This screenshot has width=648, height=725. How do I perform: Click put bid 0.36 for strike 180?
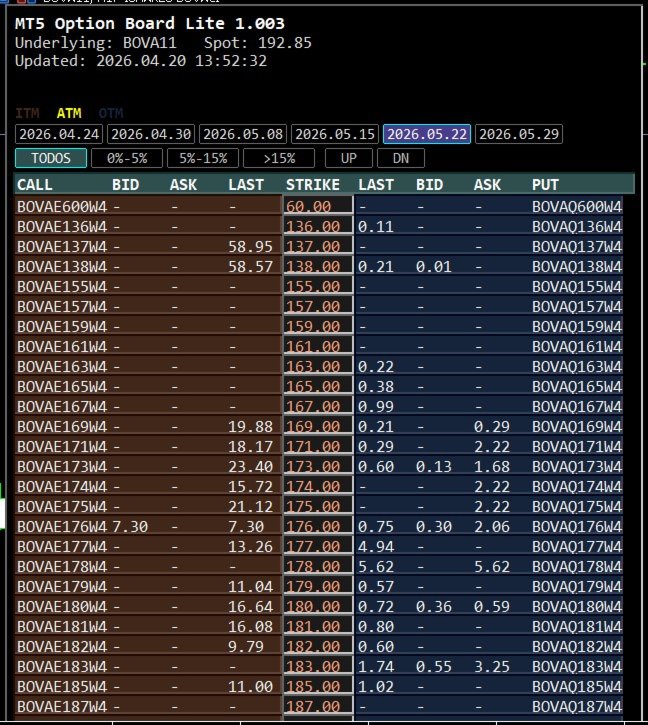click(433, 606)
